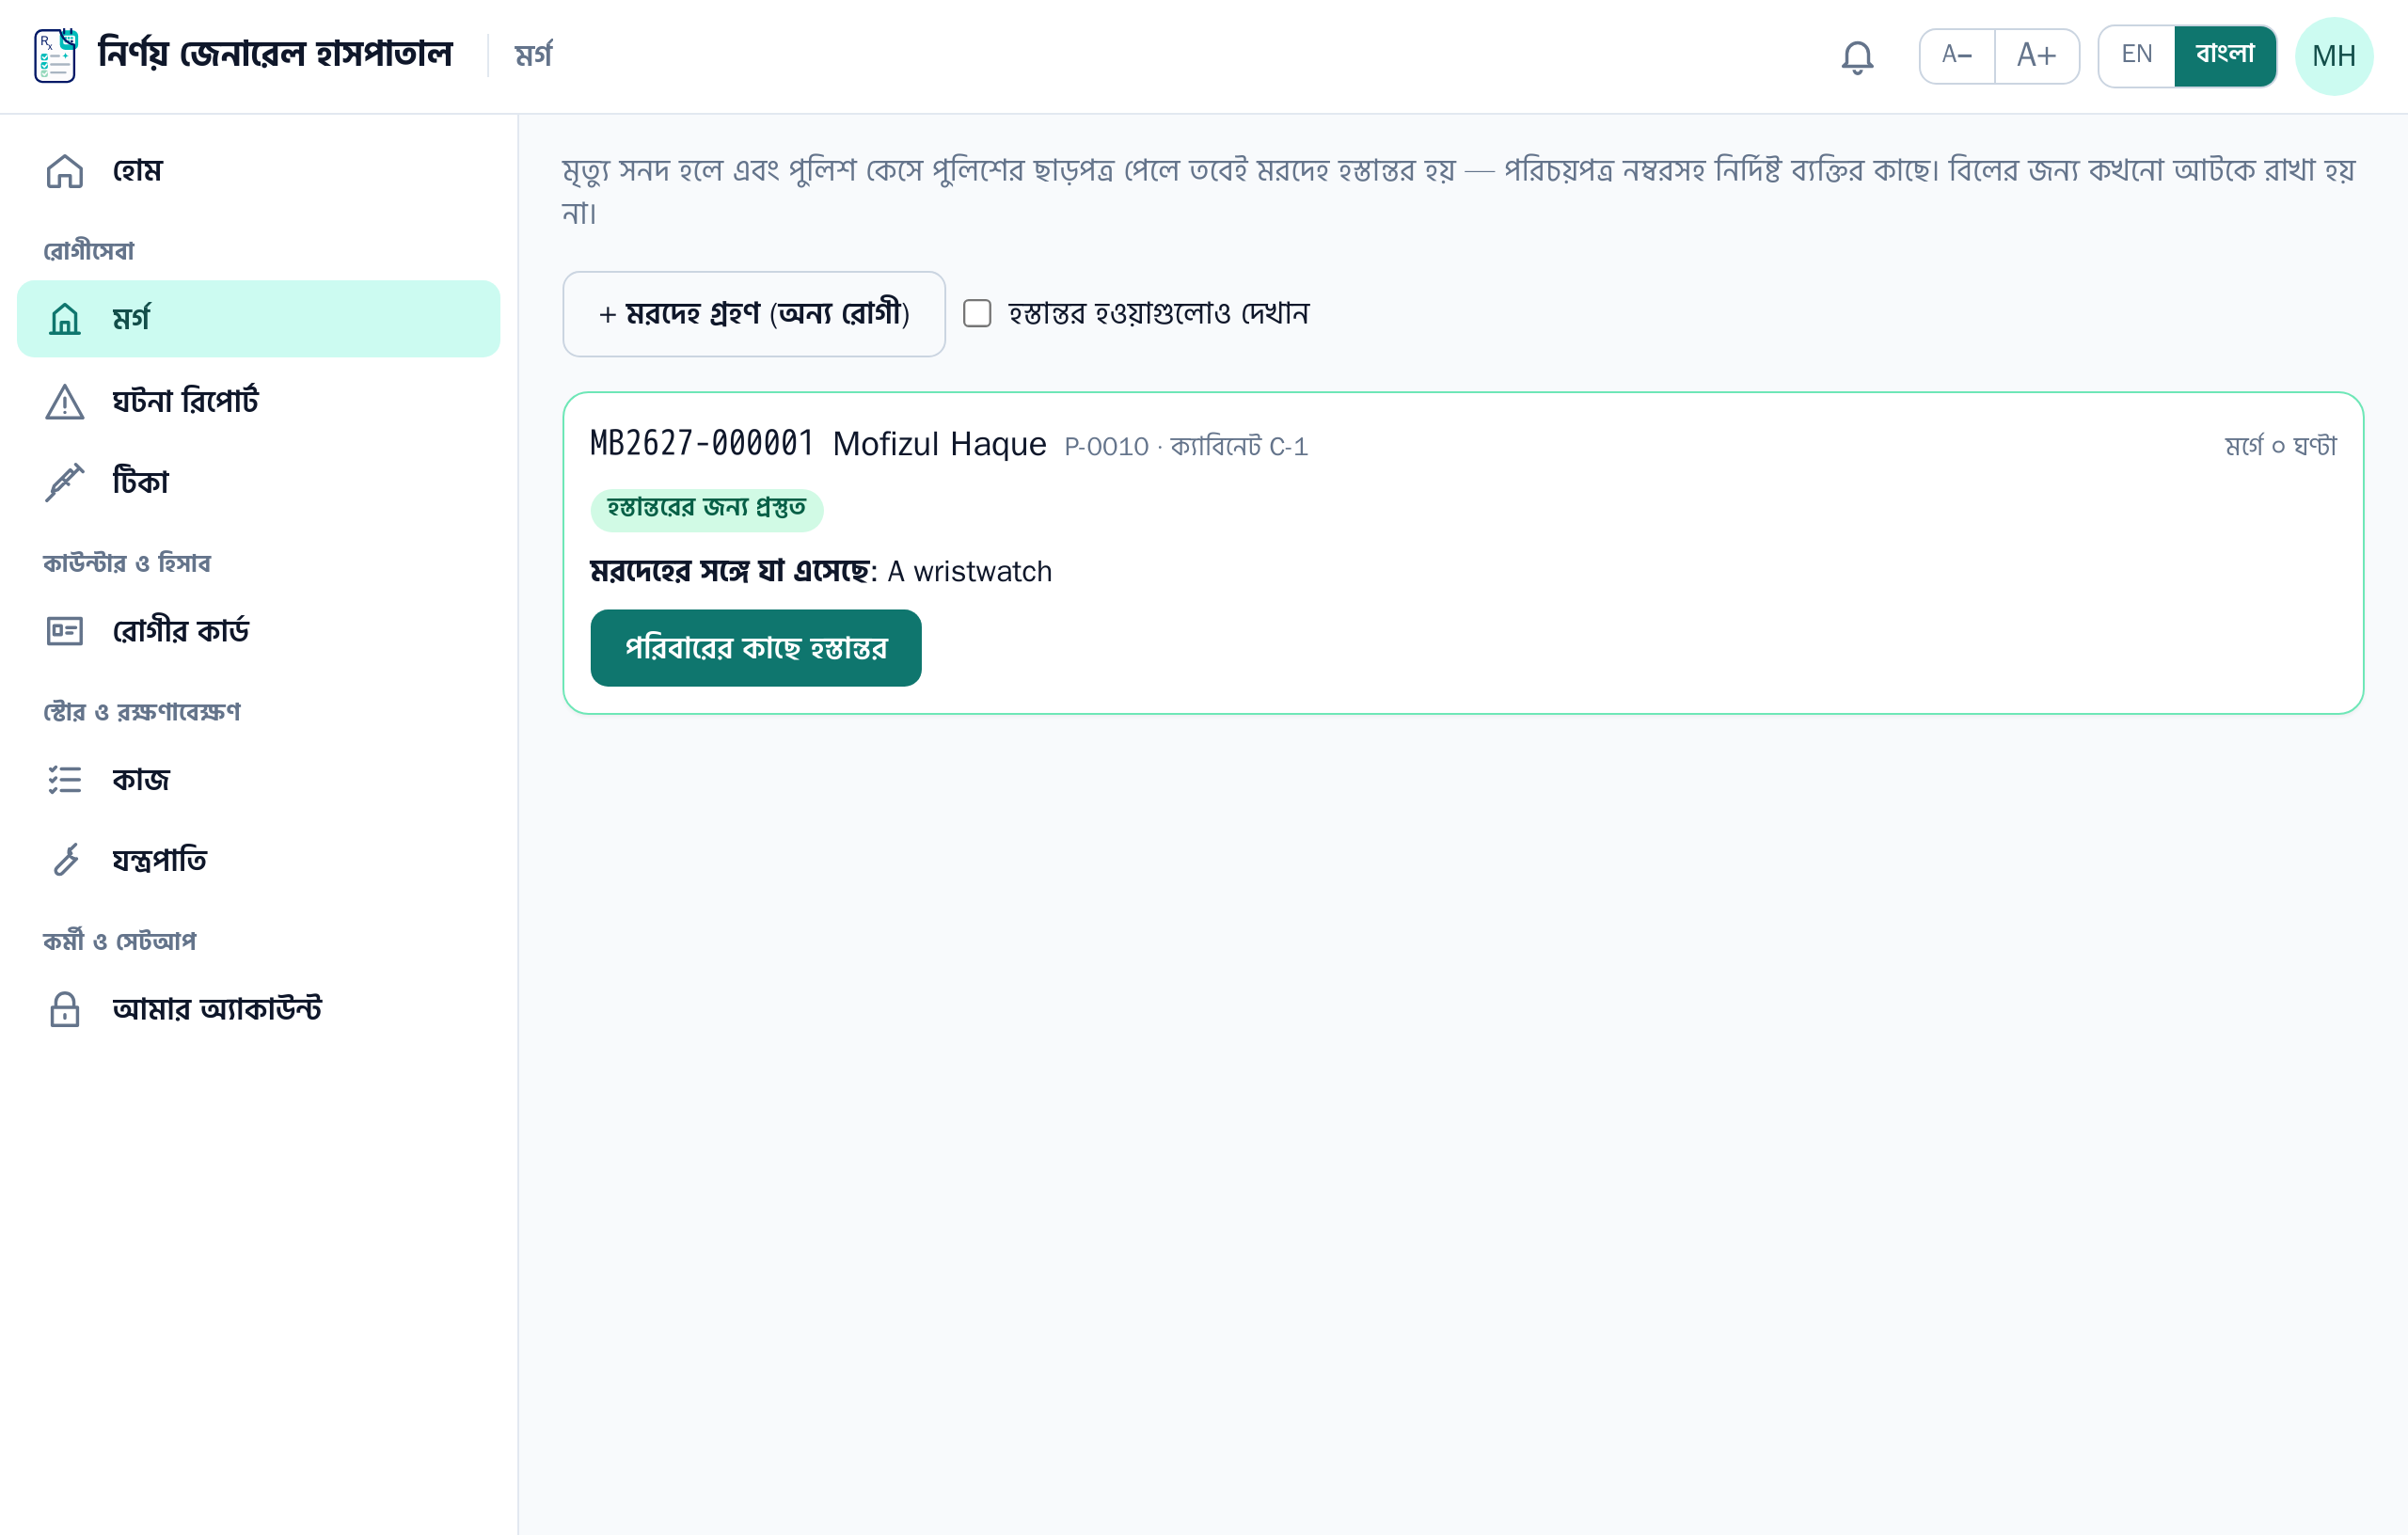The width and height of the screenshot is (2408, 1535).
Task: Select মর্গ in the sidebar
Action: click(x=258, y=319)
